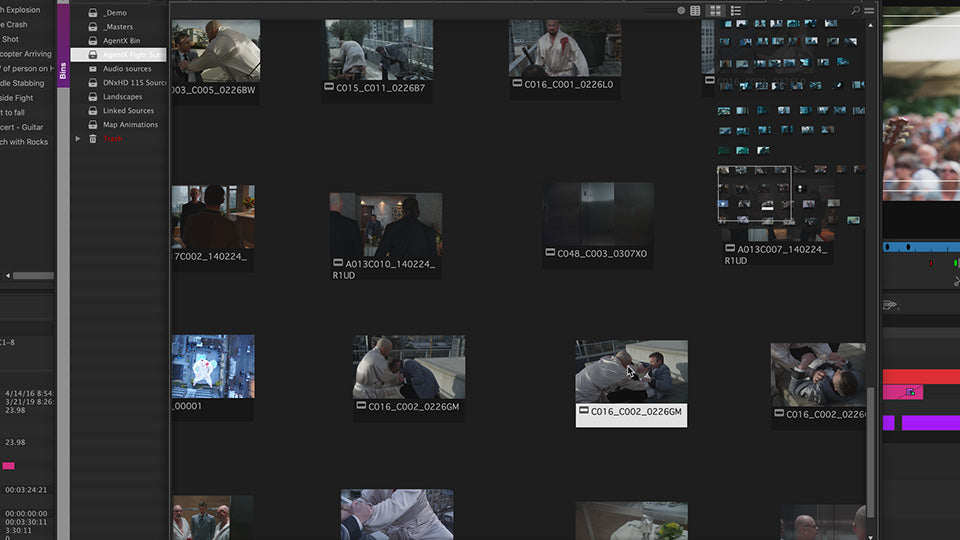This screenshot has width=960, height=540.
Task: Click the bin map overview rectangle
Action: pyautogui.click(x=754, y=194)
